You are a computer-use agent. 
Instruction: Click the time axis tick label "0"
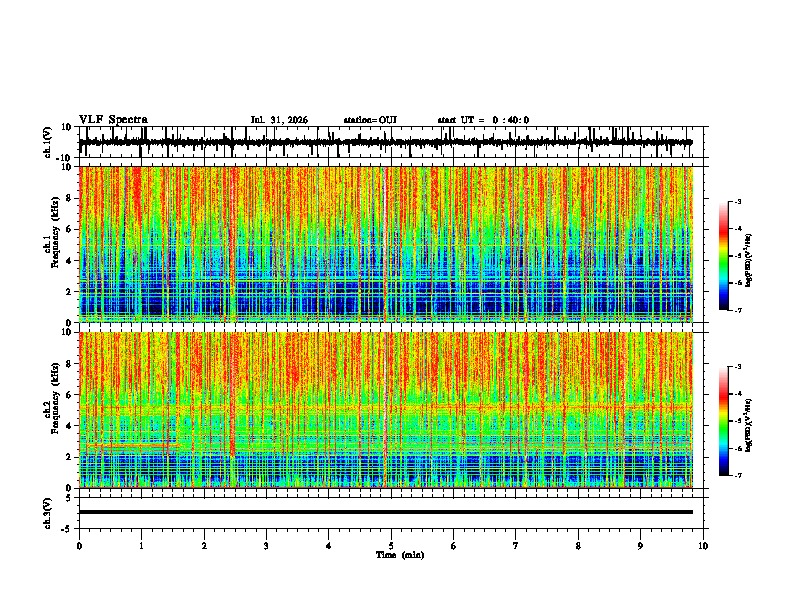click(x=79, y=546)
